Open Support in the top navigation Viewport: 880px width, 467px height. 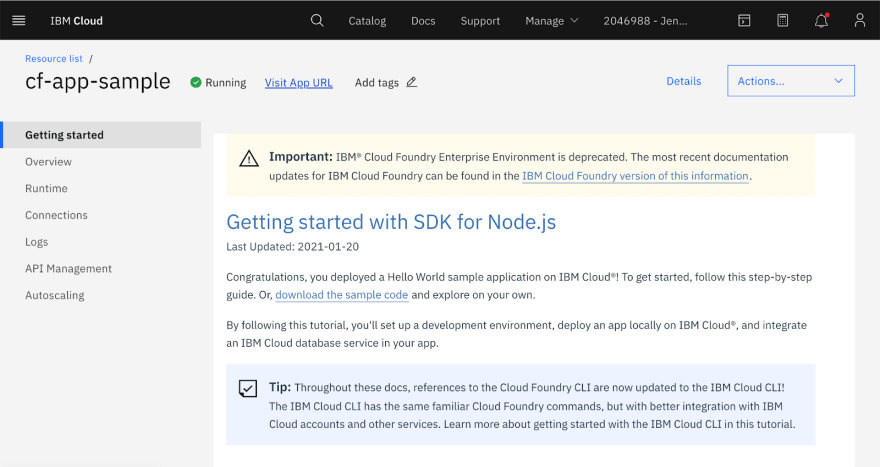[480, 21]
